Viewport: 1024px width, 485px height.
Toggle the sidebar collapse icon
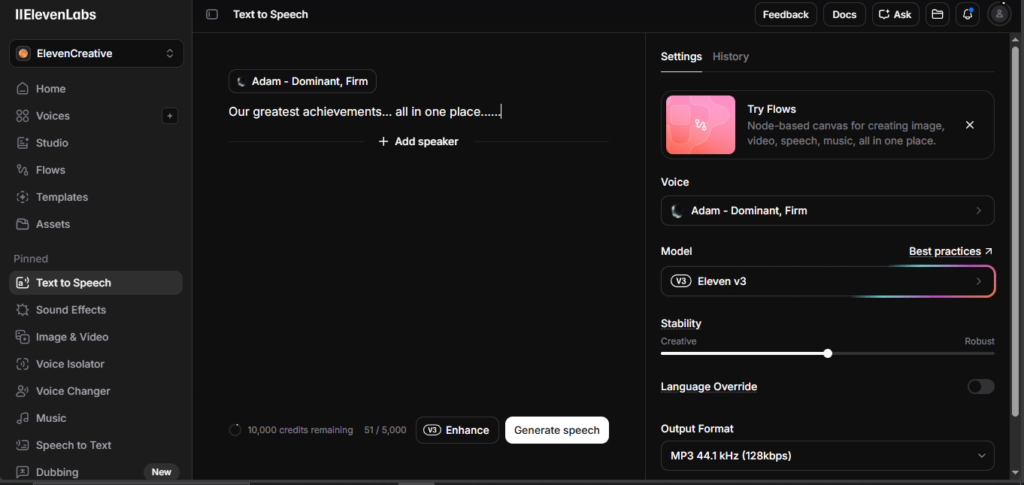(212, 14)
